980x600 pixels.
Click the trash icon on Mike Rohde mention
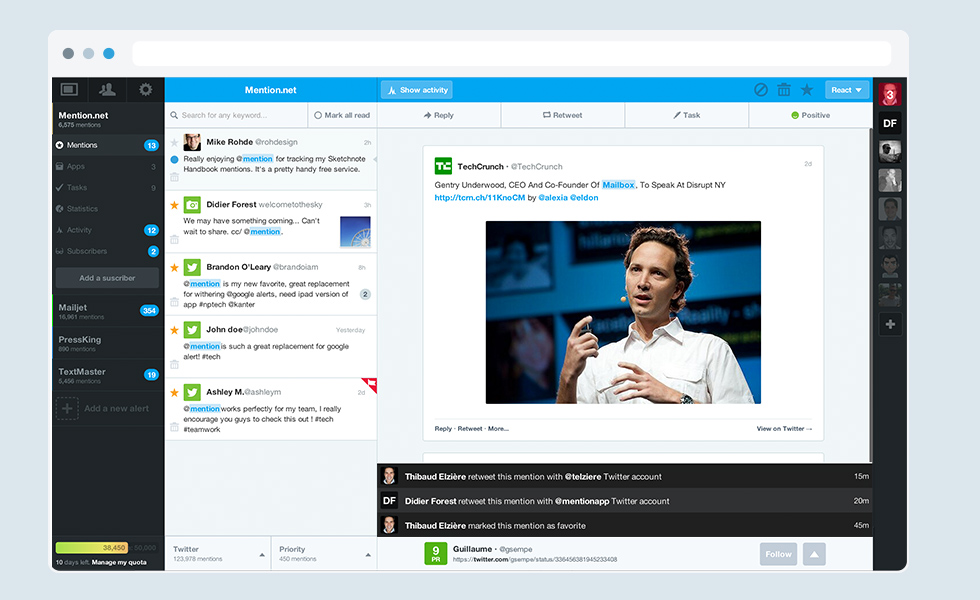pos(174,177)
